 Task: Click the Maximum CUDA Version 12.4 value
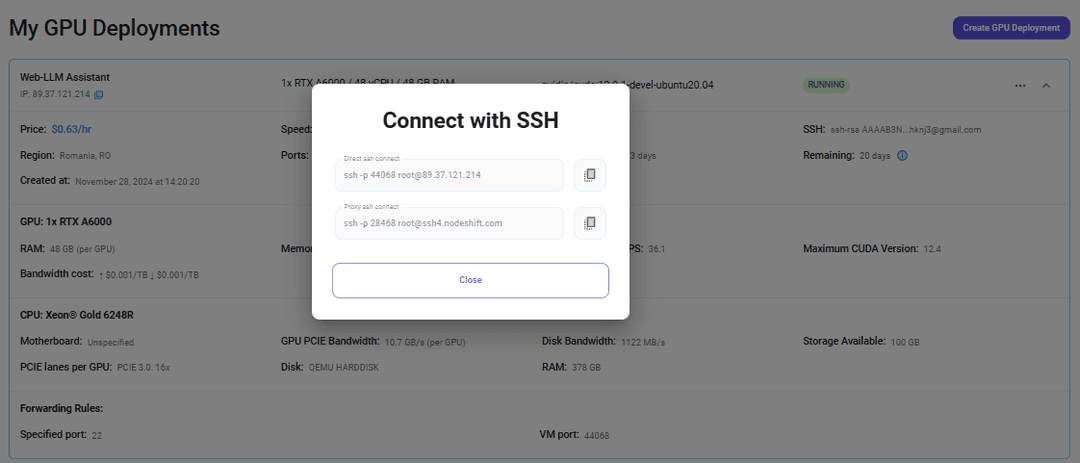[x=932, y=249]
